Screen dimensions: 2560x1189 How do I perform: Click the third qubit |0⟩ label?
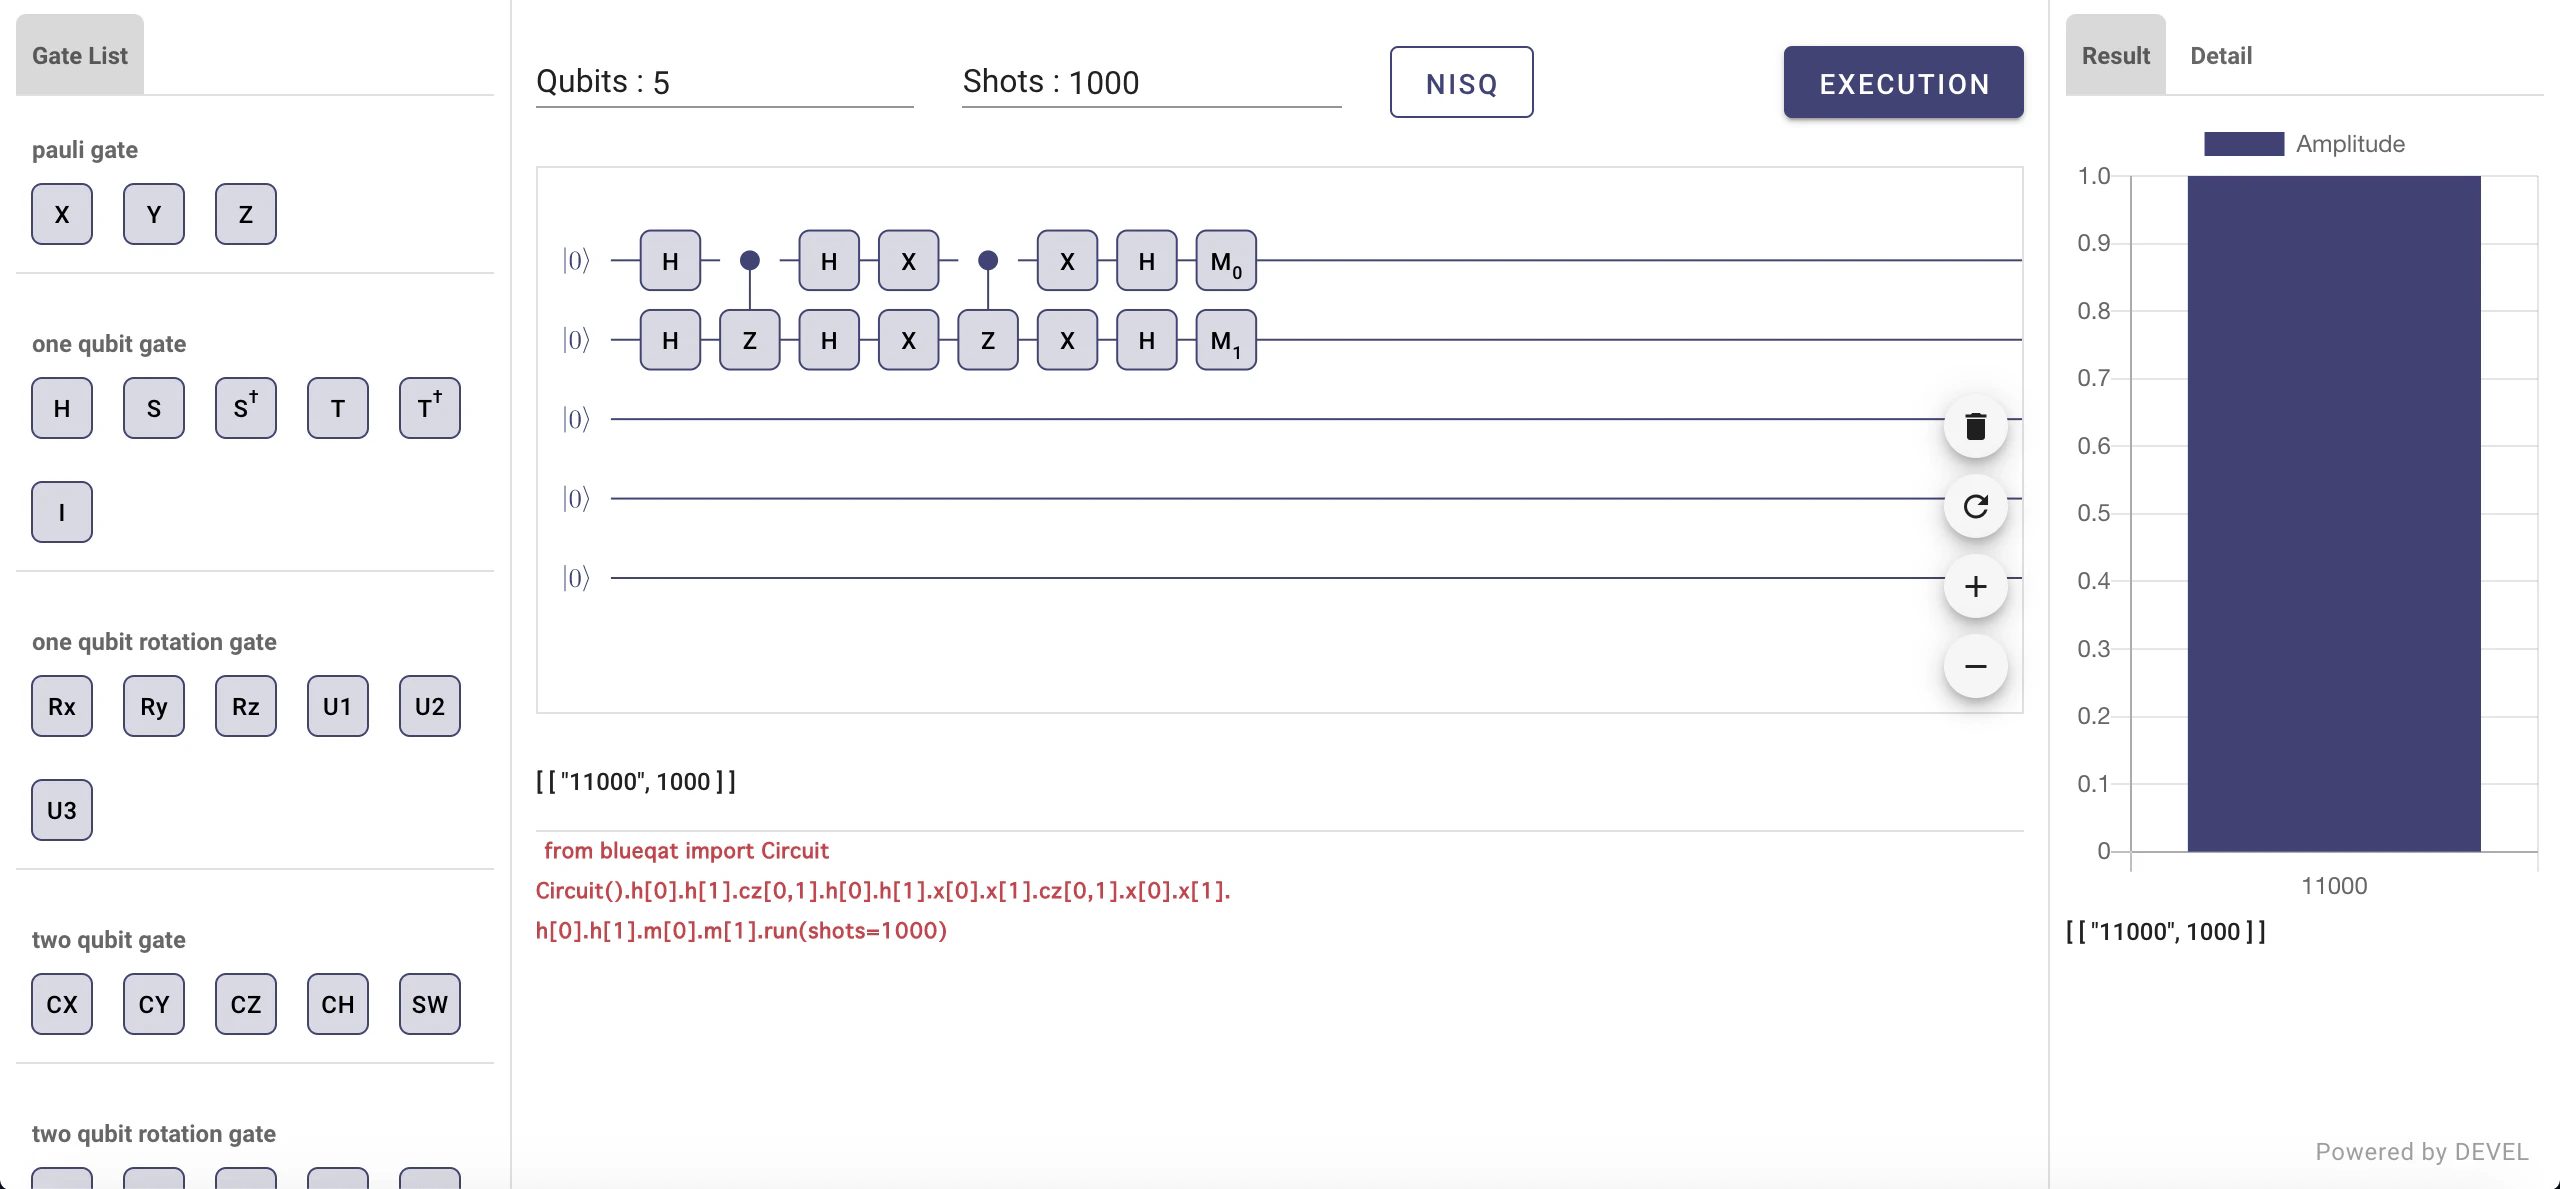point(576,419)
